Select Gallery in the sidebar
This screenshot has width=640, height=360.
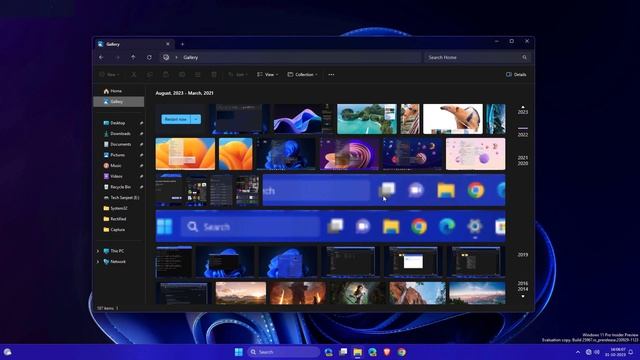point(119,102)
